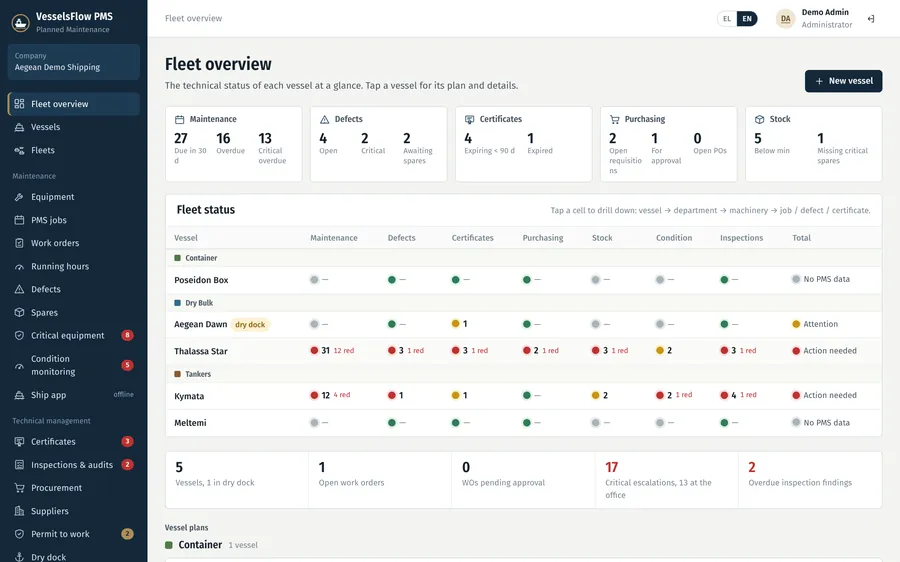
Task: Open the 13 Critical overdue figure
Action: click(273, 148)
